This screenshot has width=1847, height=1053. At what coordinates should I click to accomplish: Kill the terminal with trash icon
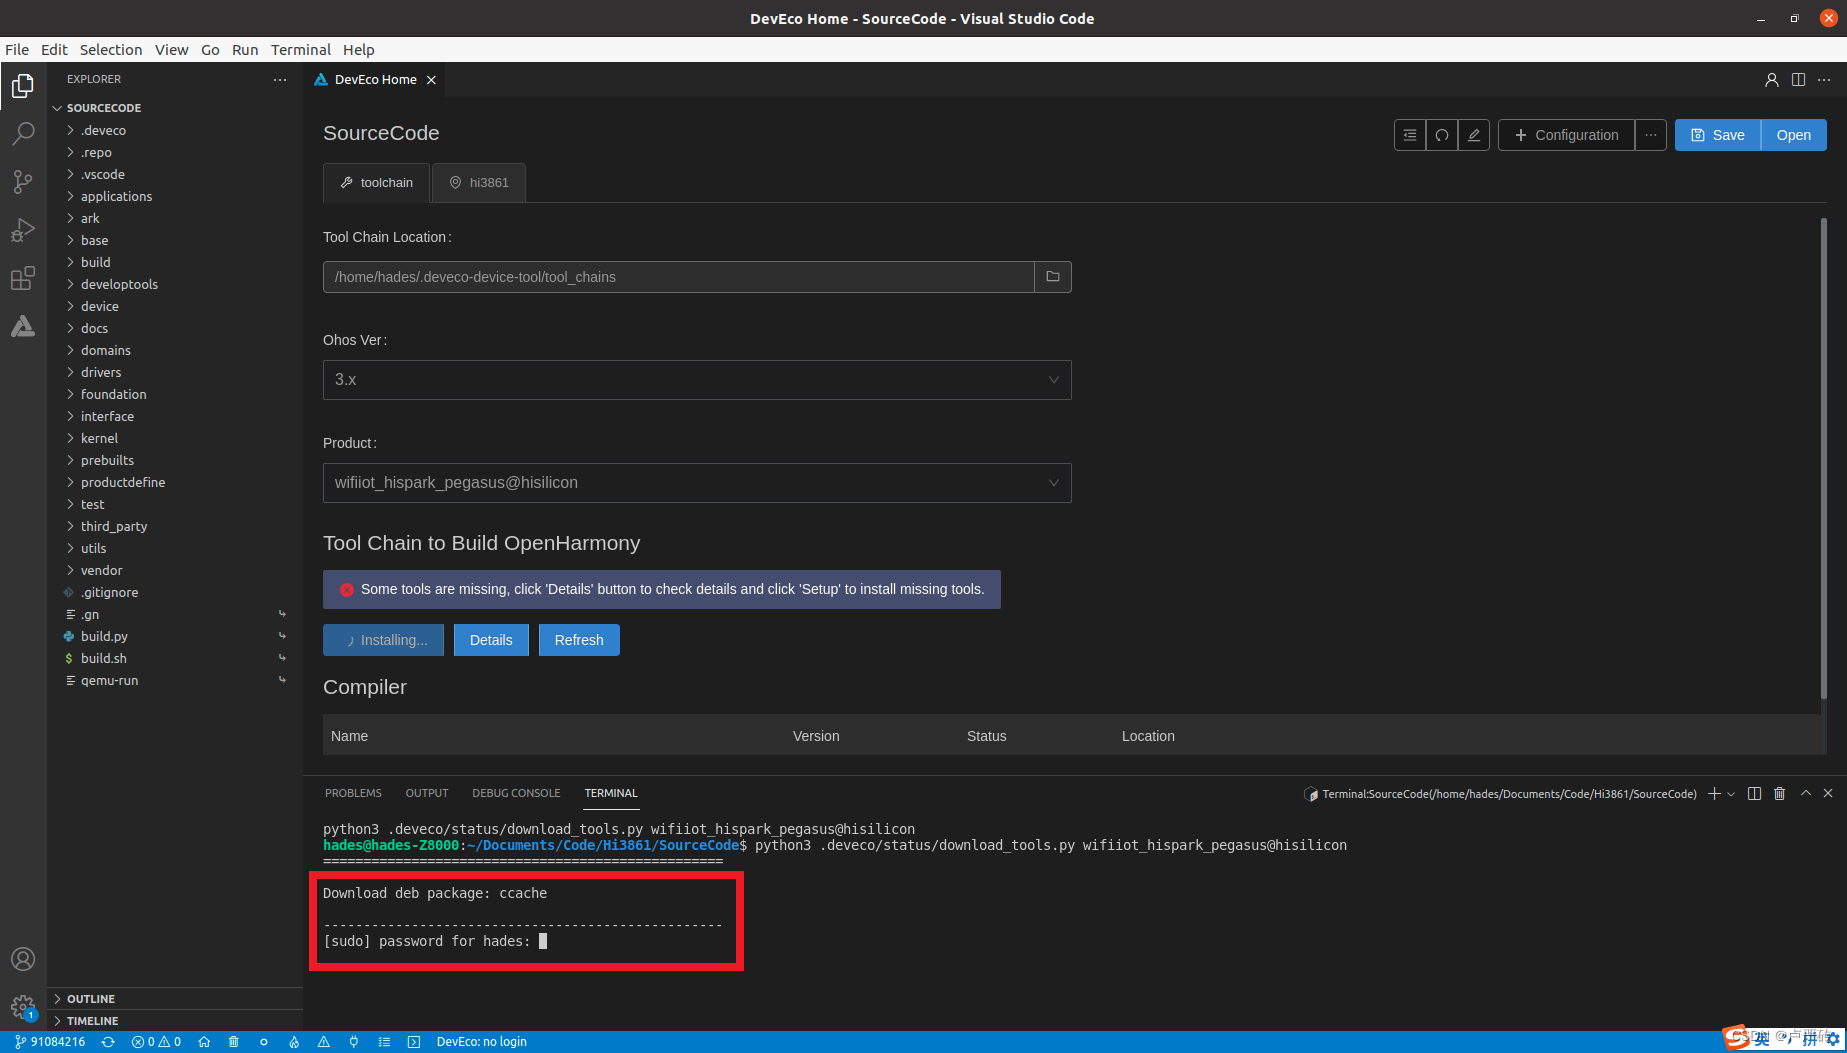(x=1780, y=793)
